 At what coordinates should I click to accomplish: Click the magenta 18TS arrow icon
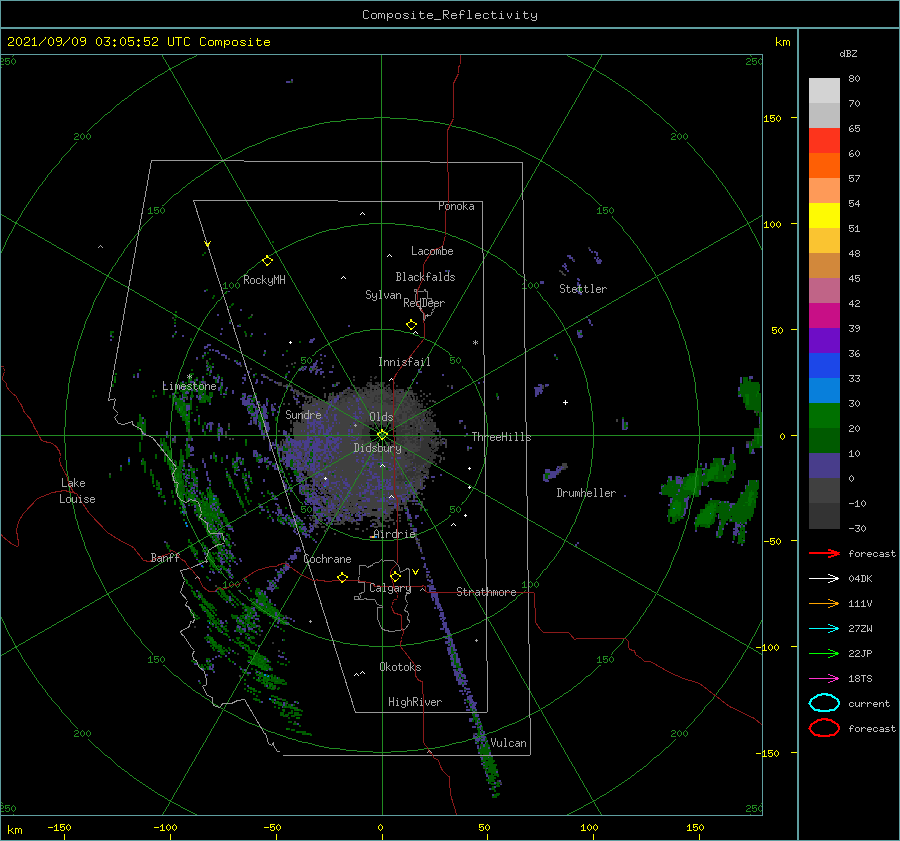click(824, 679)
